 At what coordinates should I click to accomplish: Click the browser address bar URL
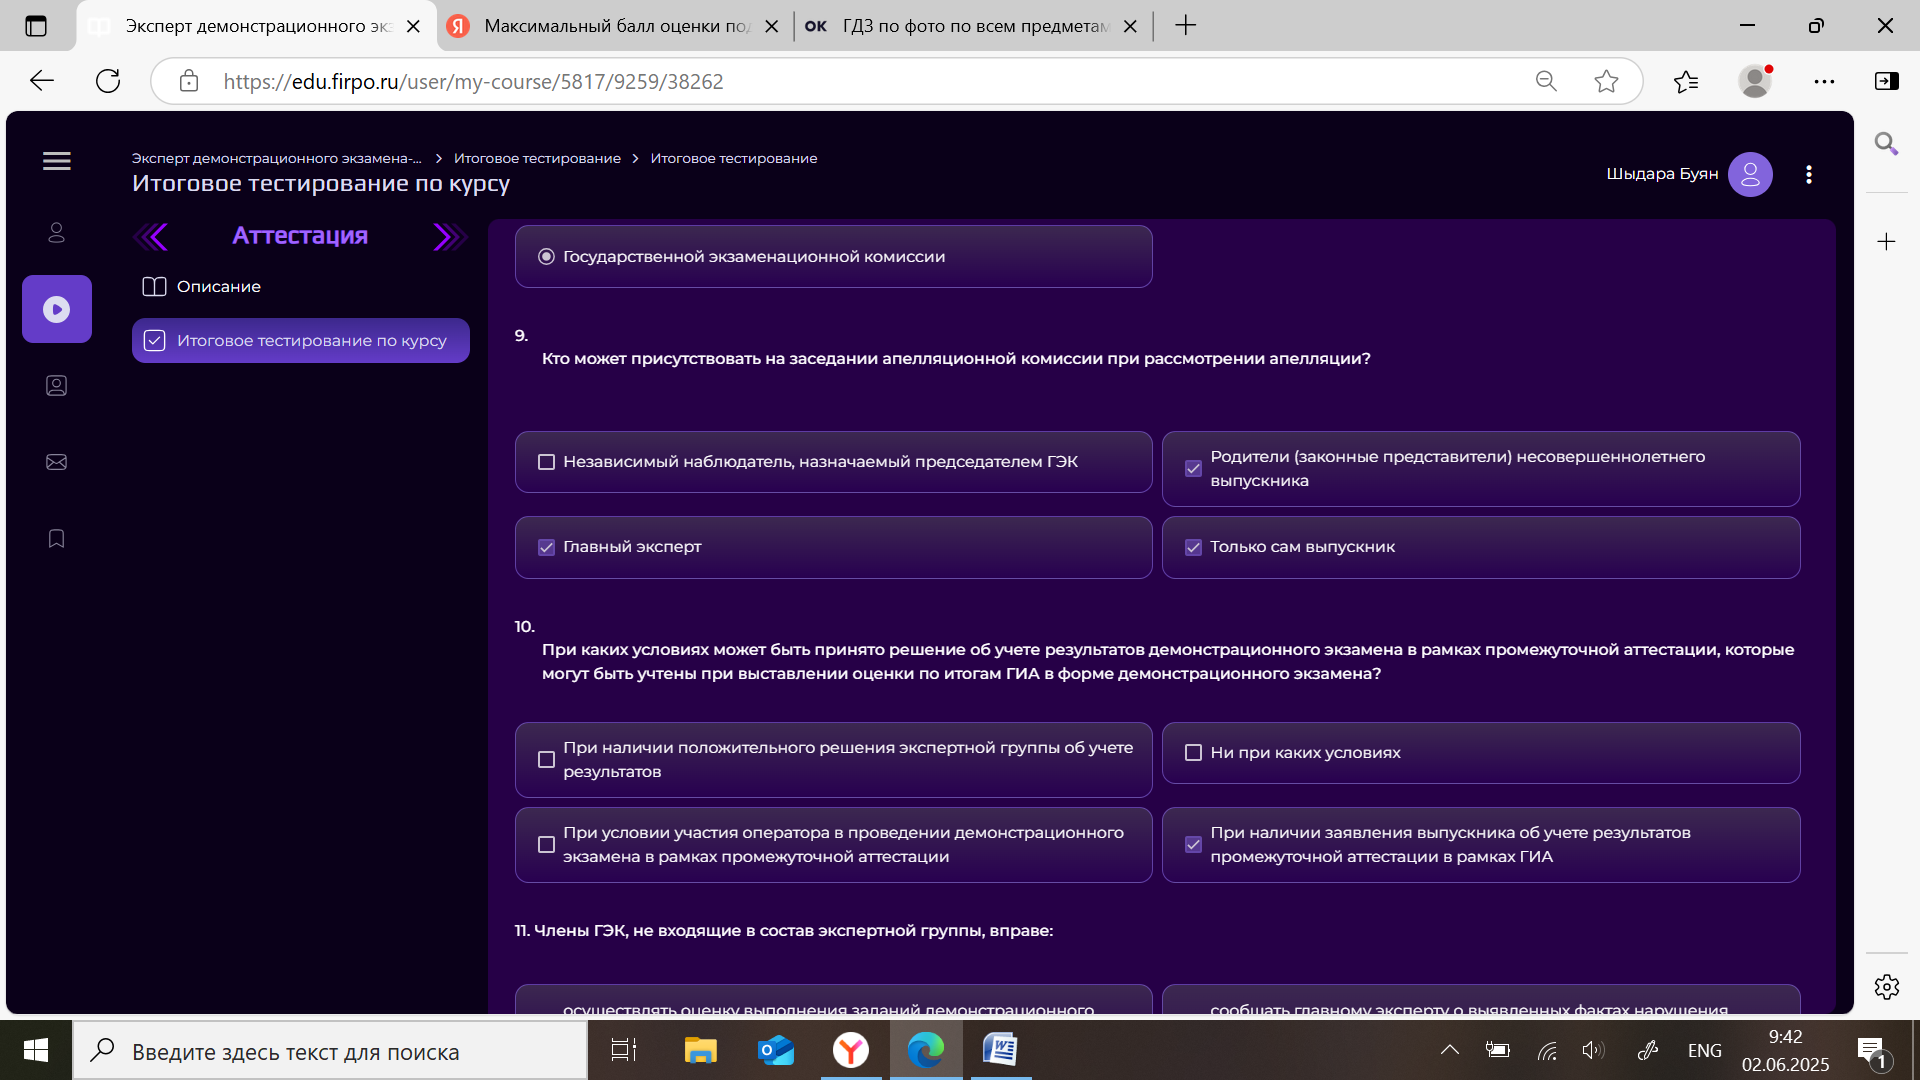[473, 82]
